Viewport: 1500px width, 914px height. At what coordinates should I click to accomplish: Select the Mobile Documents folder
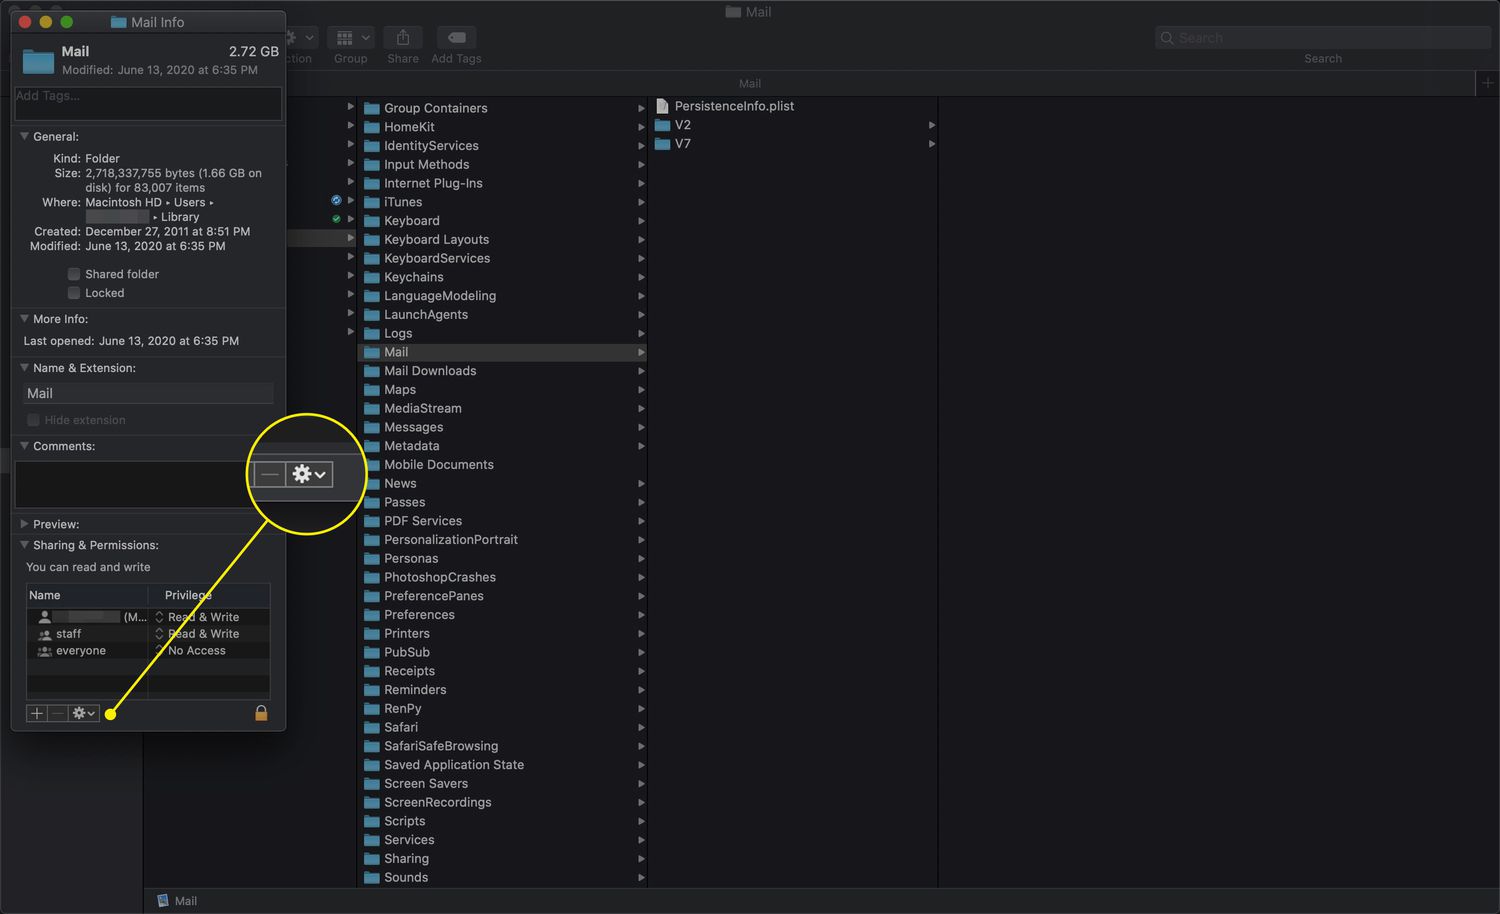(x=502, y=465)
